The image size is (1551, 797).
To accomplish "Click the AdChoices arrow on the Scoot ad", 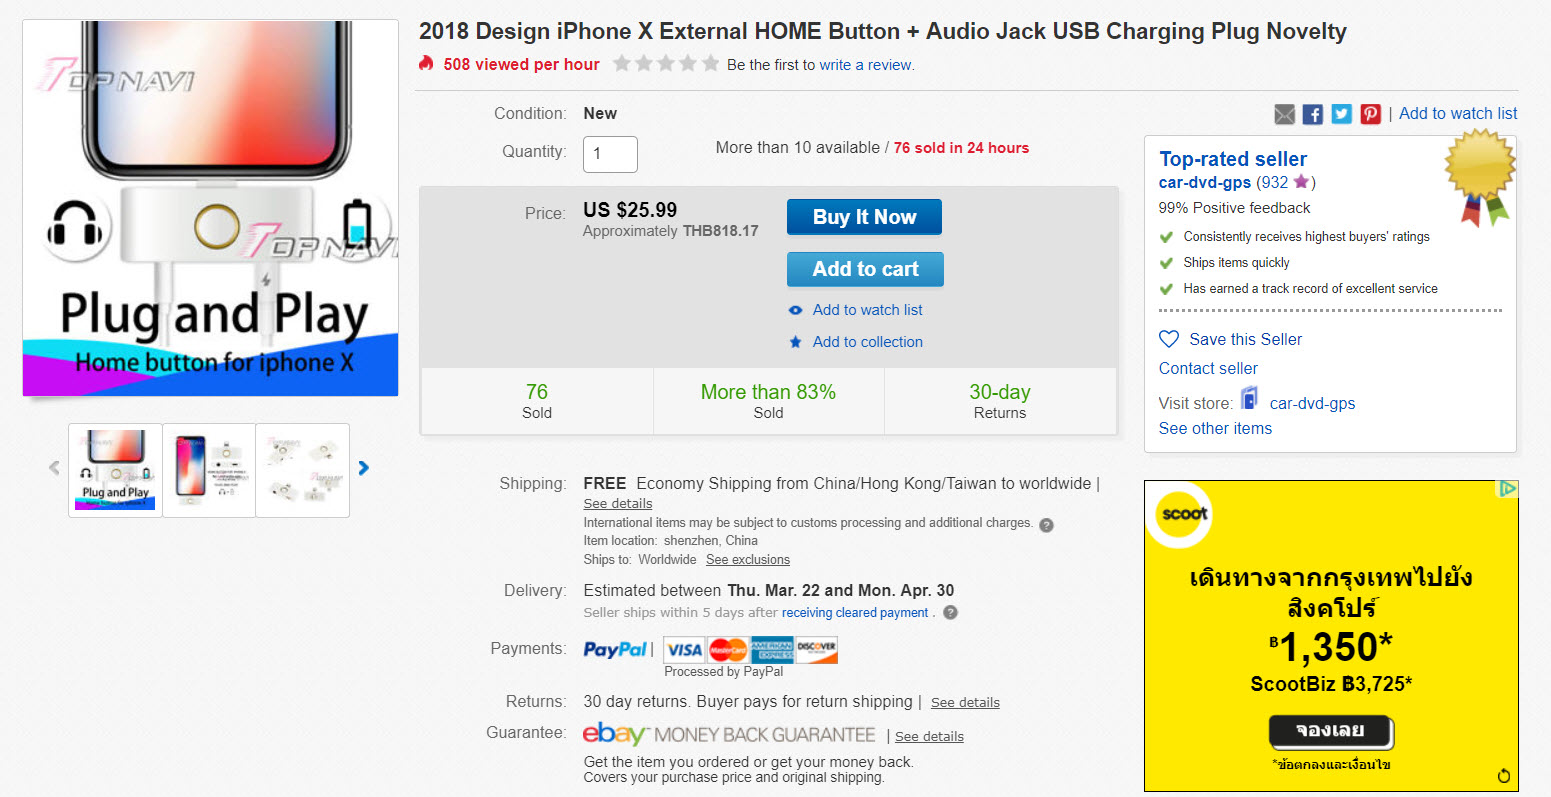I will 1508,487.
